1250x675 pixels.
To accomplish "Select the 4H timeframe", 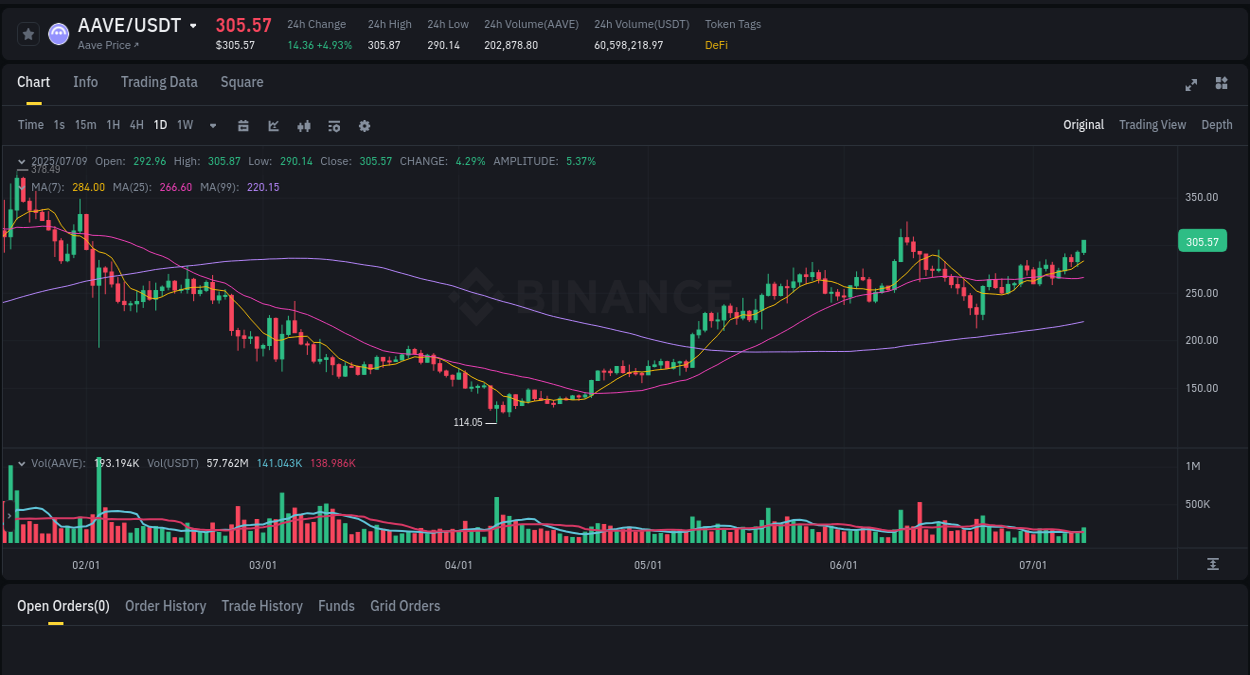I will 136,125.
